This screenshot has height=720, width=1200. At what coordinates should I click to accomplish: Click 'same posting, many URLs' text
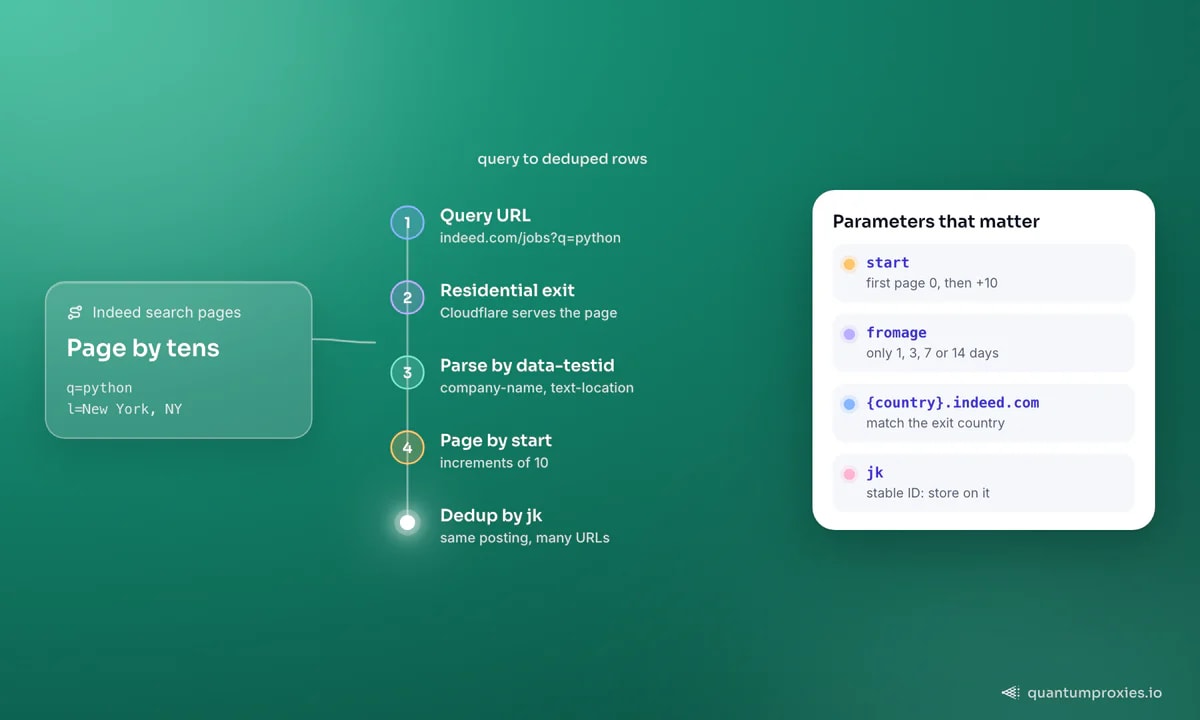point(524,538)
